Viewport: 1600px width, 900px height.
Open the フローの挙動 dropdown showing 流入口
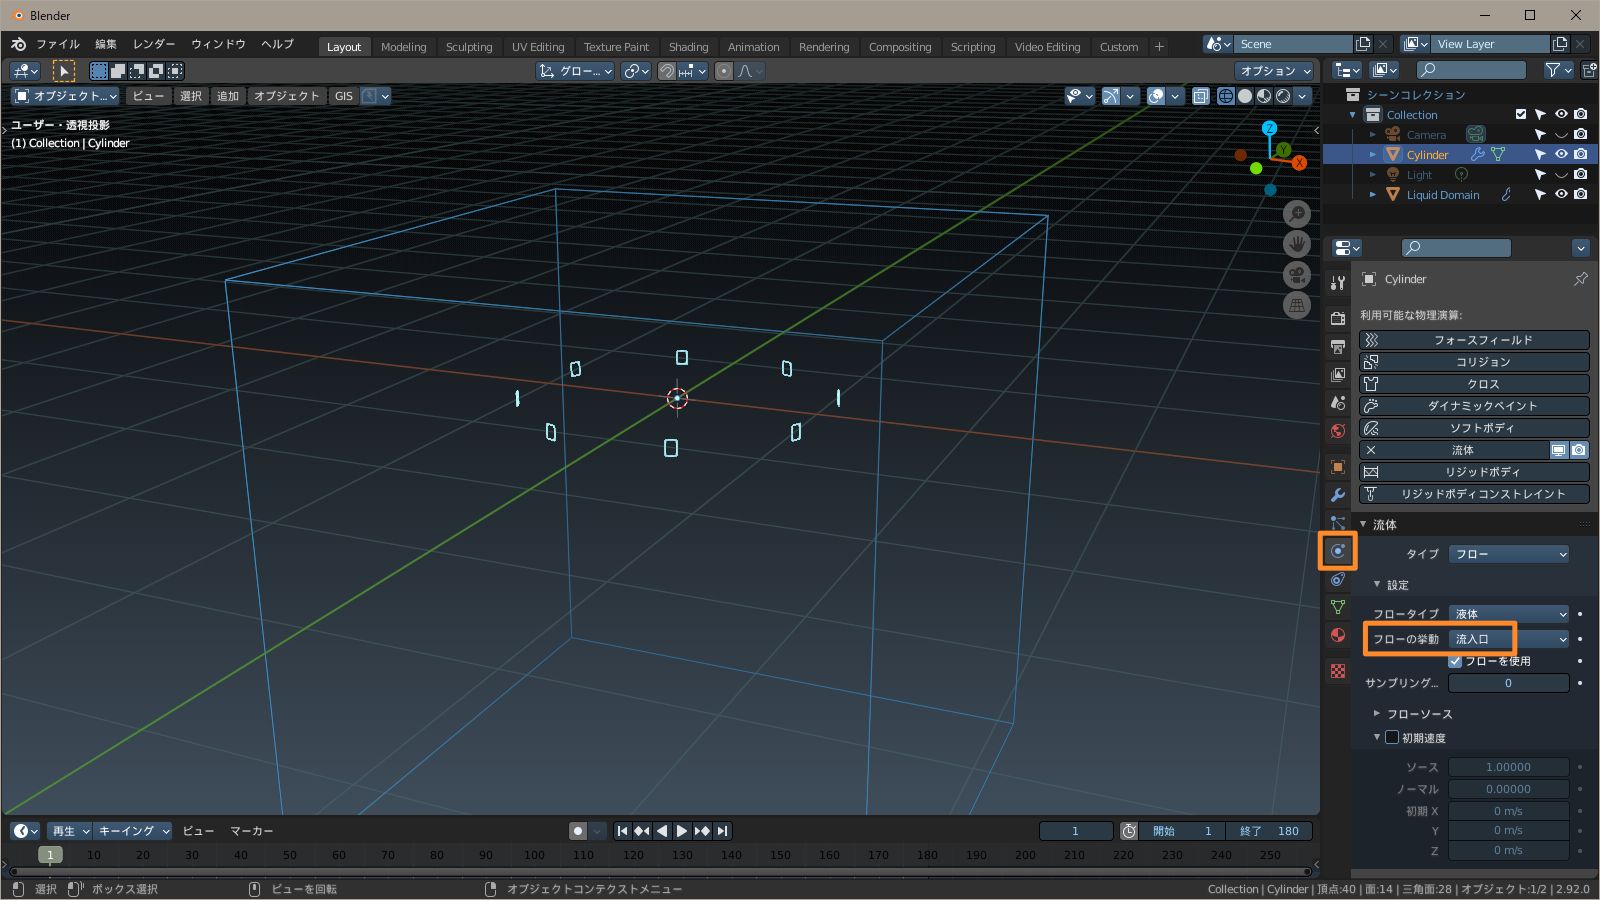[x=1509, y=639]
